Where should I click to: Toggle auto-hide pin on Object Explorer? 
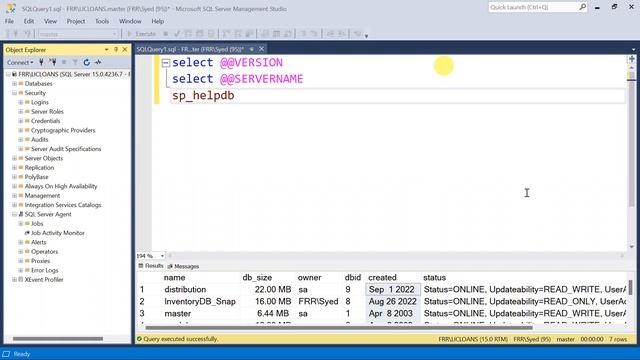(116, 49)
